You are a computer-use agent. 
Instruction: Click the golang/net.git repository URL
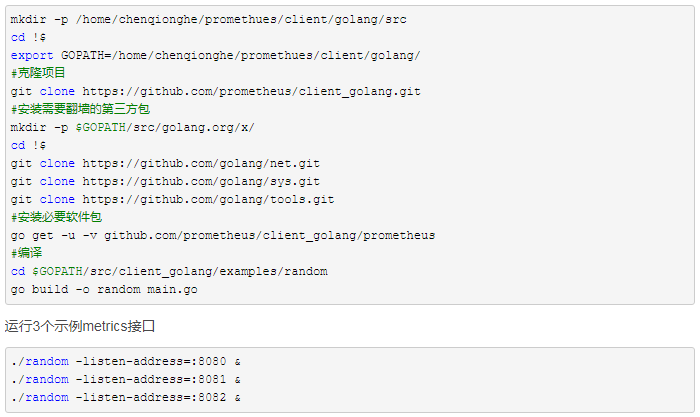point(201,163)
